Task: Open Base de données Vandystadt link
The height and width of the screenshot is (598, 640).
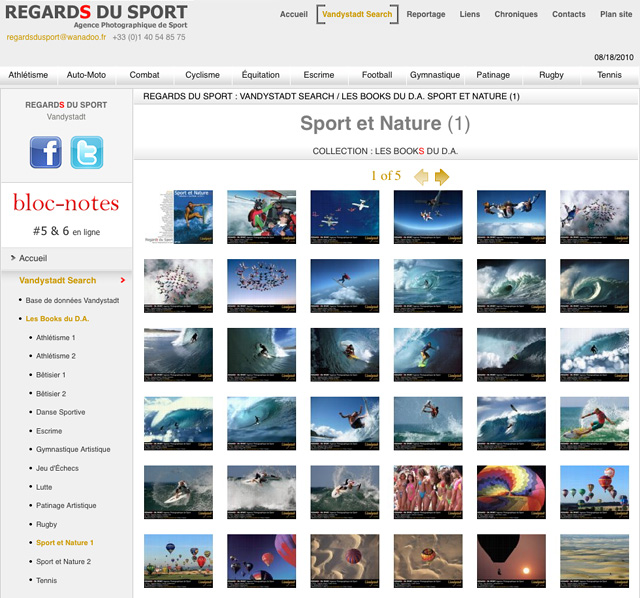Action: coord(72,300)
